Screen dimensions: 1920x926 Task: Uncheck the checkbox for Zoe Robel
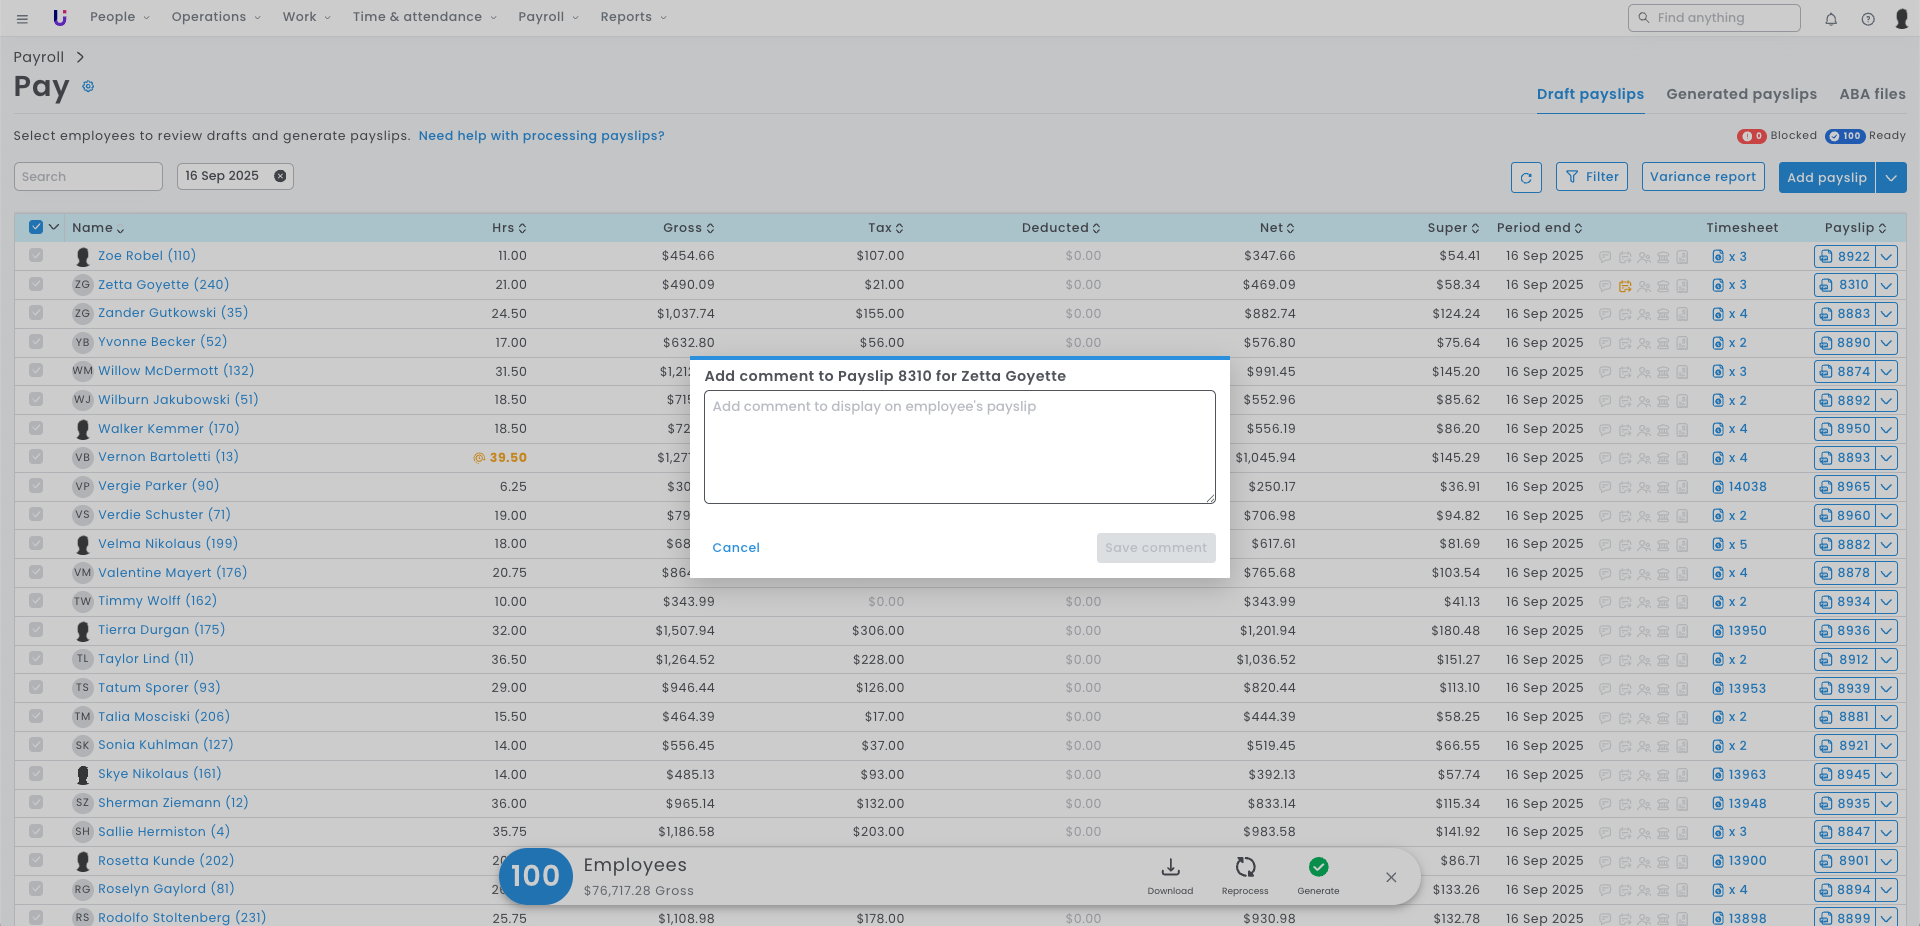coord(36,256)
